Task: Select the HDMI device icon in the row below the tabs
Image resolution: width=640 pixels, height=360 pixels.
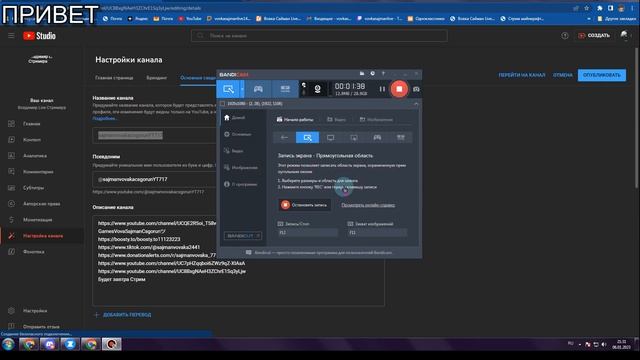Action: click(400, 138)
